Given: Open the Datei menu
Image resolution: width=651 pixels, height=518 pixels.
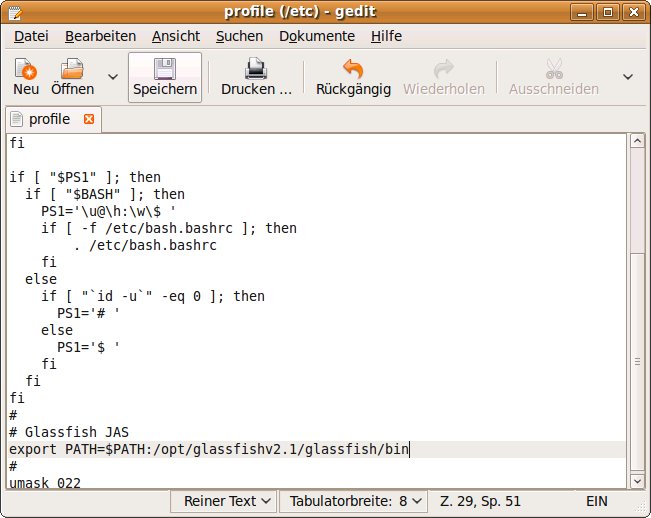Looking at the screenshot, I should point(31,36).
